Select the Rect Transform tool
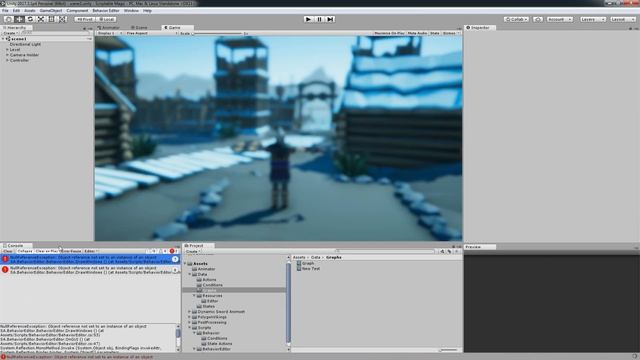This screenshot has height=360, width=640. pos(51,19)
